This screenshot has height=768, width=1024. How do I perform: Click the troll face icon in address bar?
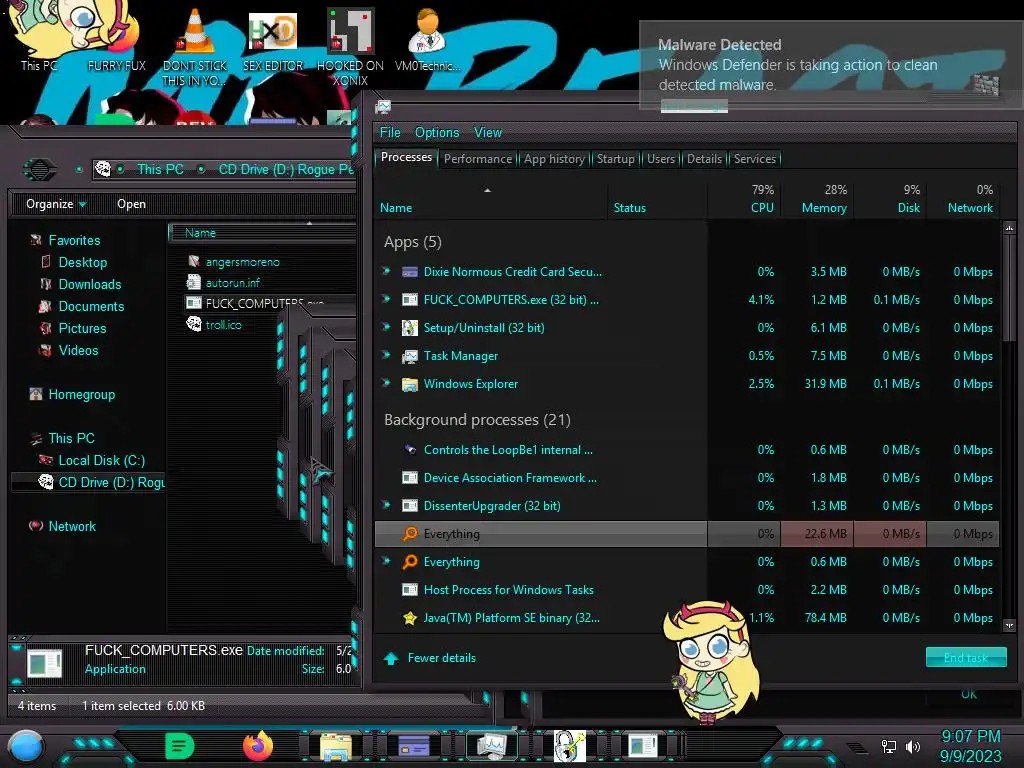click(103, 169)
